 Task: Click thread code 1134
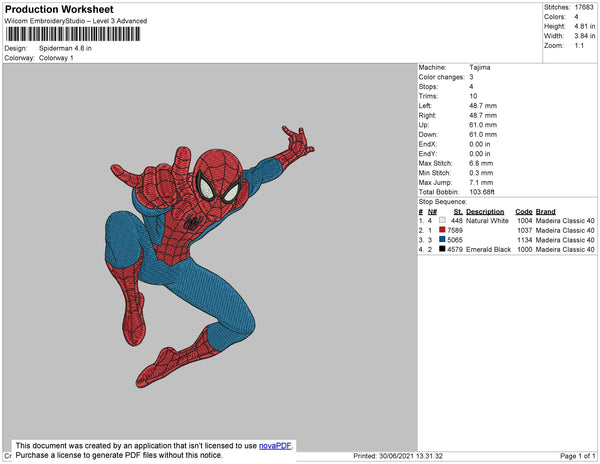tap(525, 240)
